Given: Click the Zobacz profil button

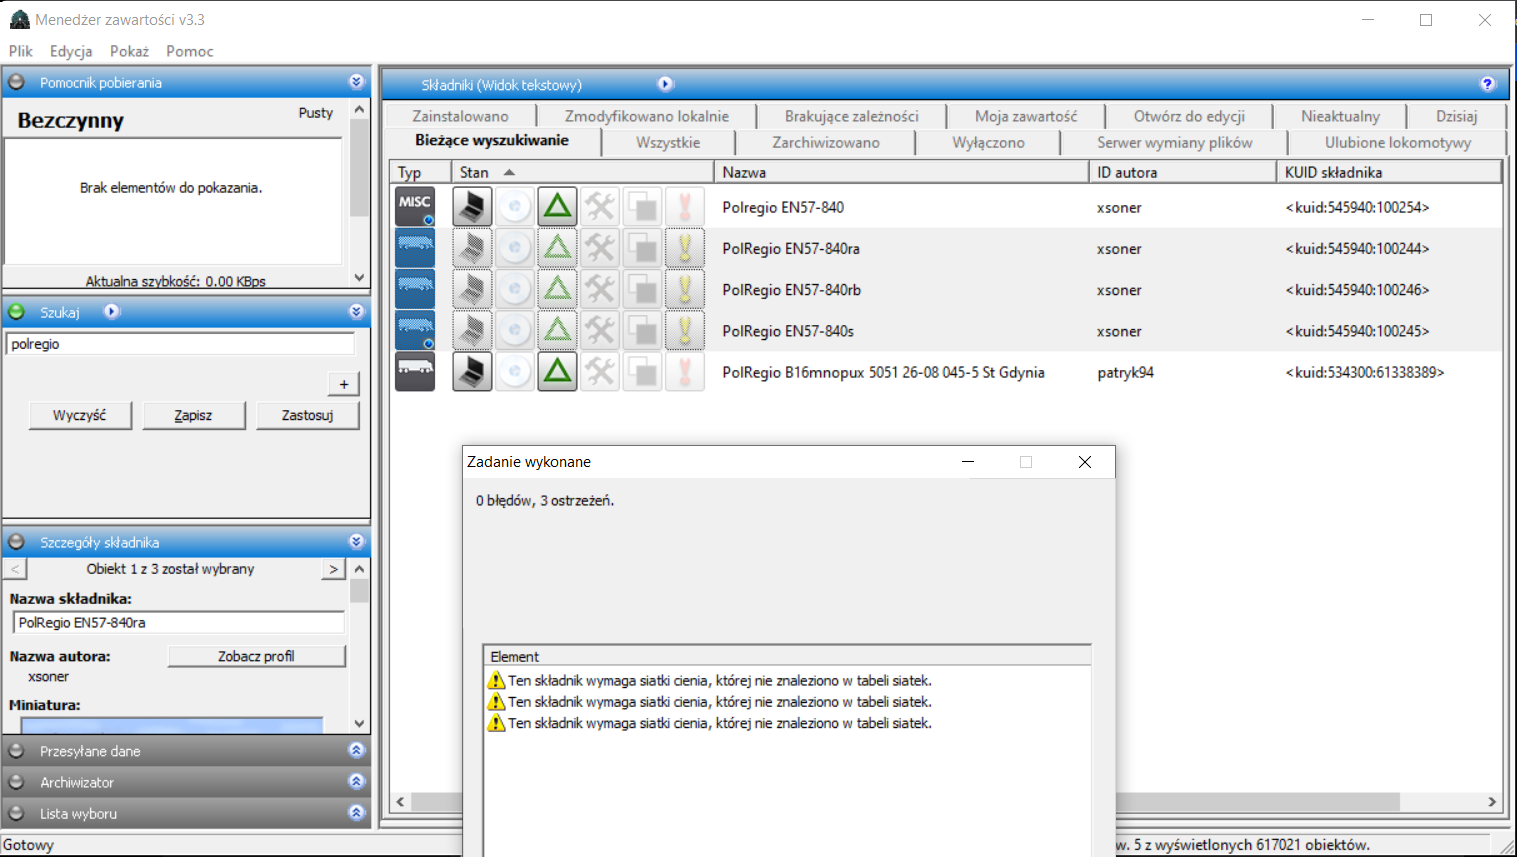Looking at the screenshot, I should 256,656.
